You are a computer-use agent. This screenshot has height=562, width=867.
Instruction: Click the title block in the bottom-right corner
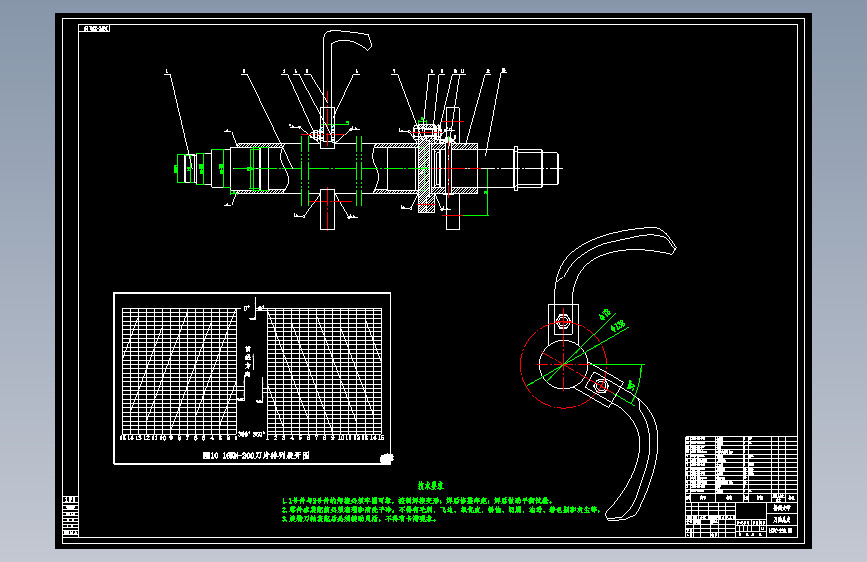tap(741, 519)
